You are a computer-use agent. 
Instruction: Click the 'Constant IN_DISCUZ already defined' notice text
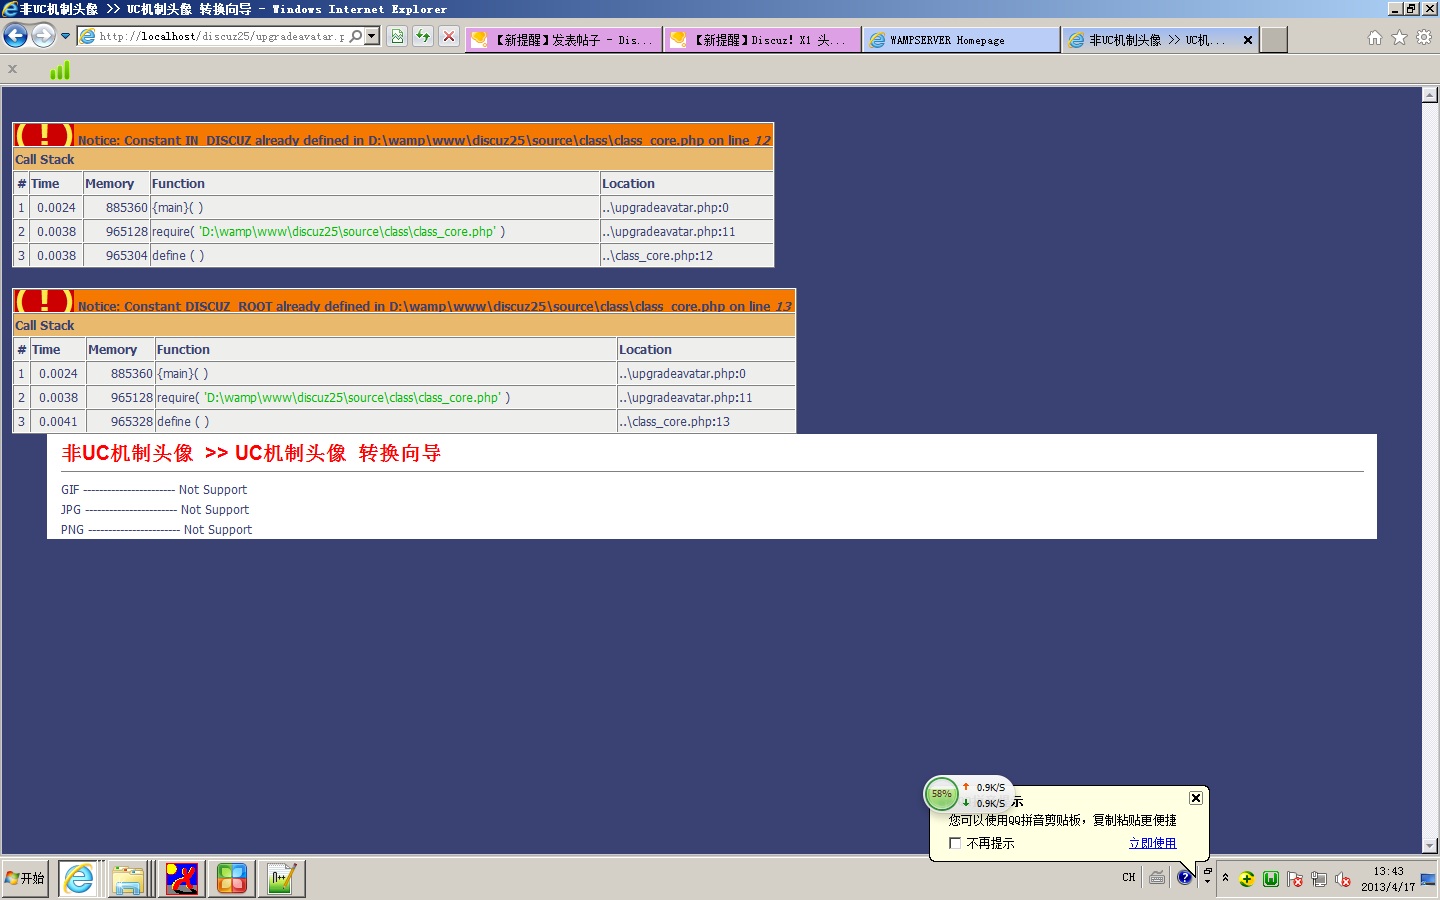point(424,140)
